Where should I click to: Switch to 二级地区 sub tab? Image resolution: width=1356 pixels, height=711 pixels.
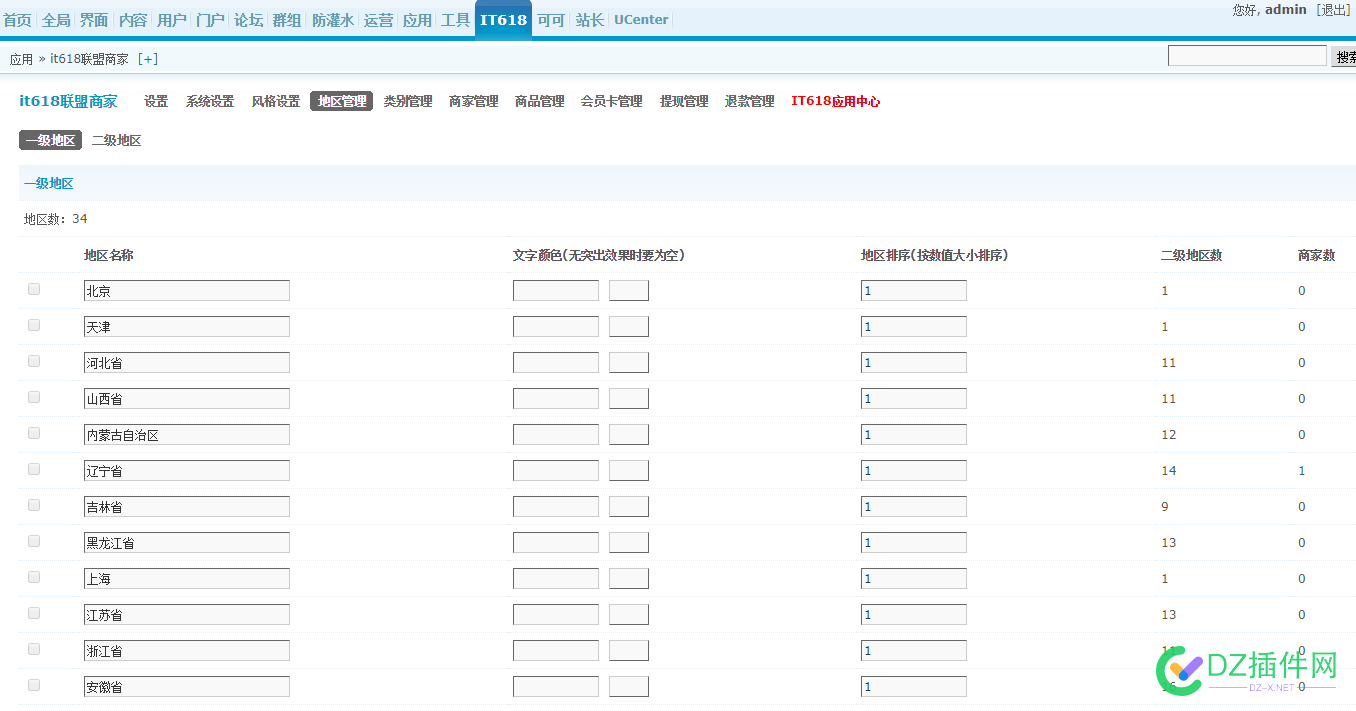116,140
